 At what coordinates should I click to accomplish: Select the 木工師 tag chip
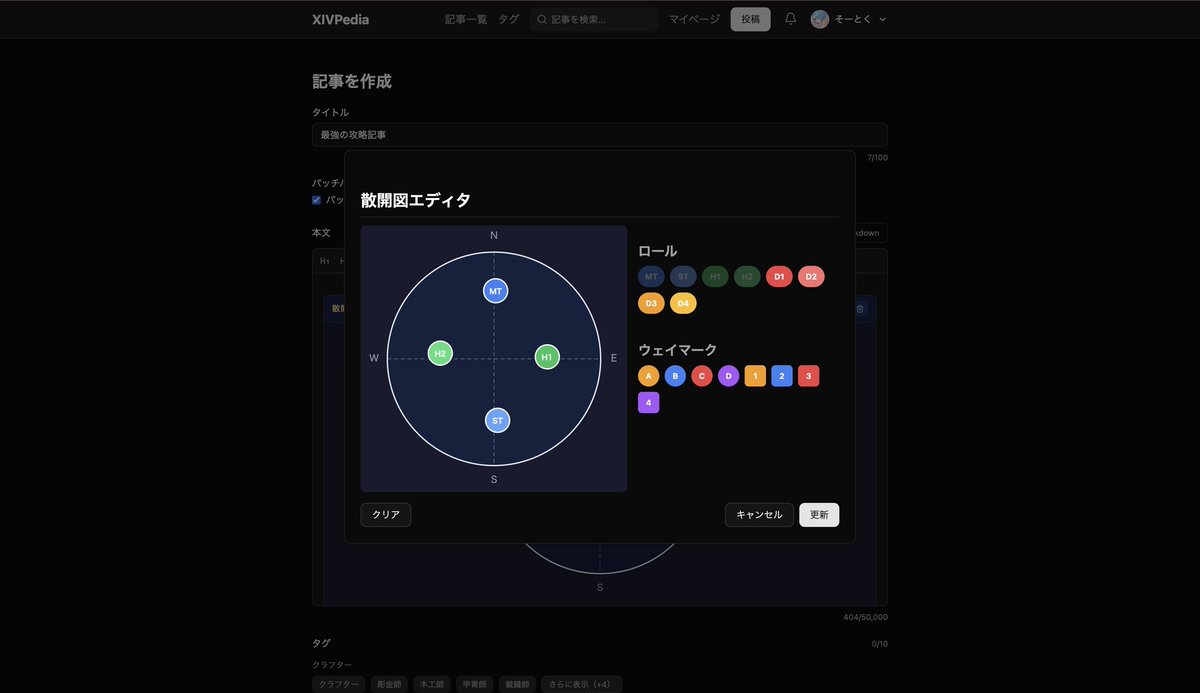pyautogui.click(x=432, y=684)
